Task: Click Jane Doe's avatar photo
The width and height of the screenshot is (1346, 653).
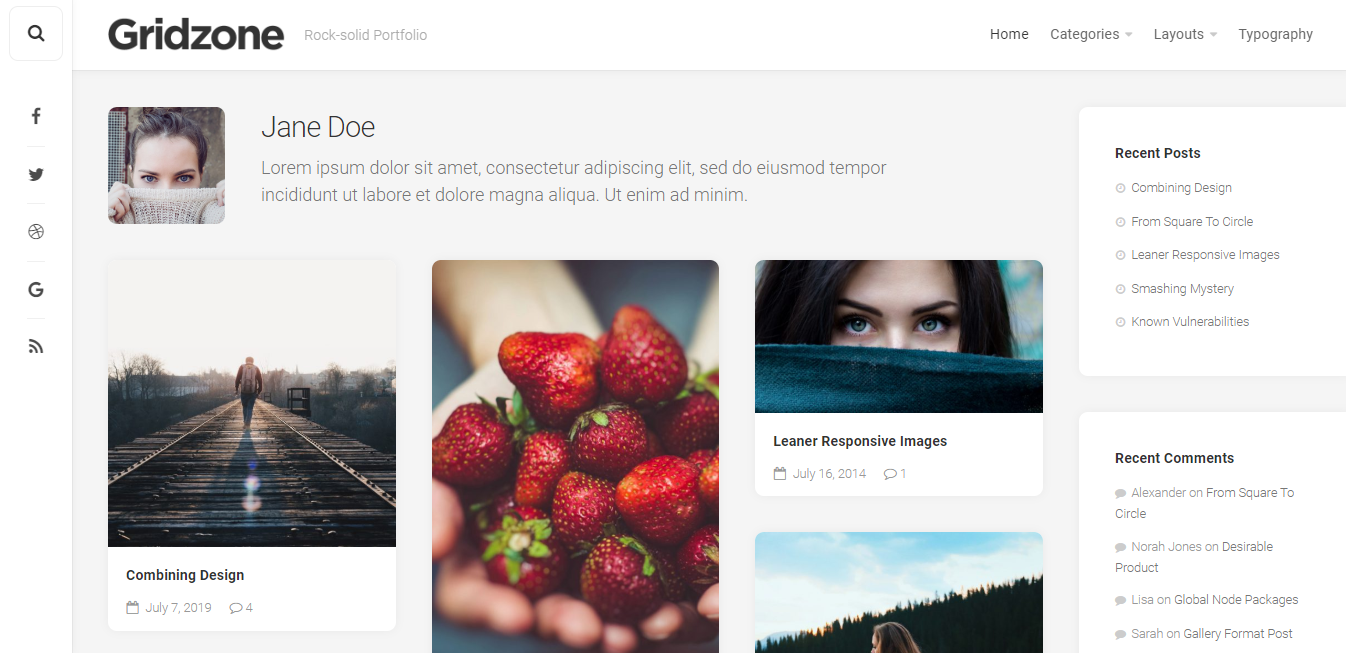Action: click(166, 165)
